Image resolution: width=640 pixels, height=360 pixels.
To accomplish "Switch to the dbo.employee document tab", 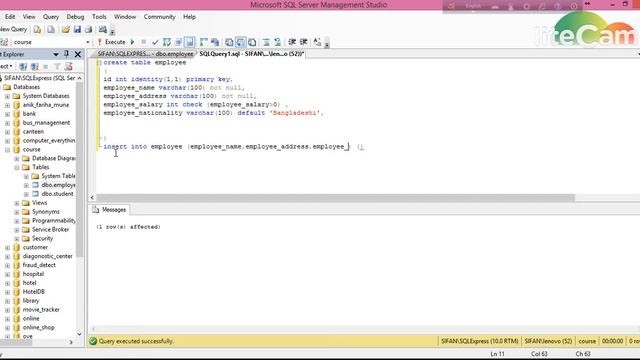I will [x=145, y=54].
